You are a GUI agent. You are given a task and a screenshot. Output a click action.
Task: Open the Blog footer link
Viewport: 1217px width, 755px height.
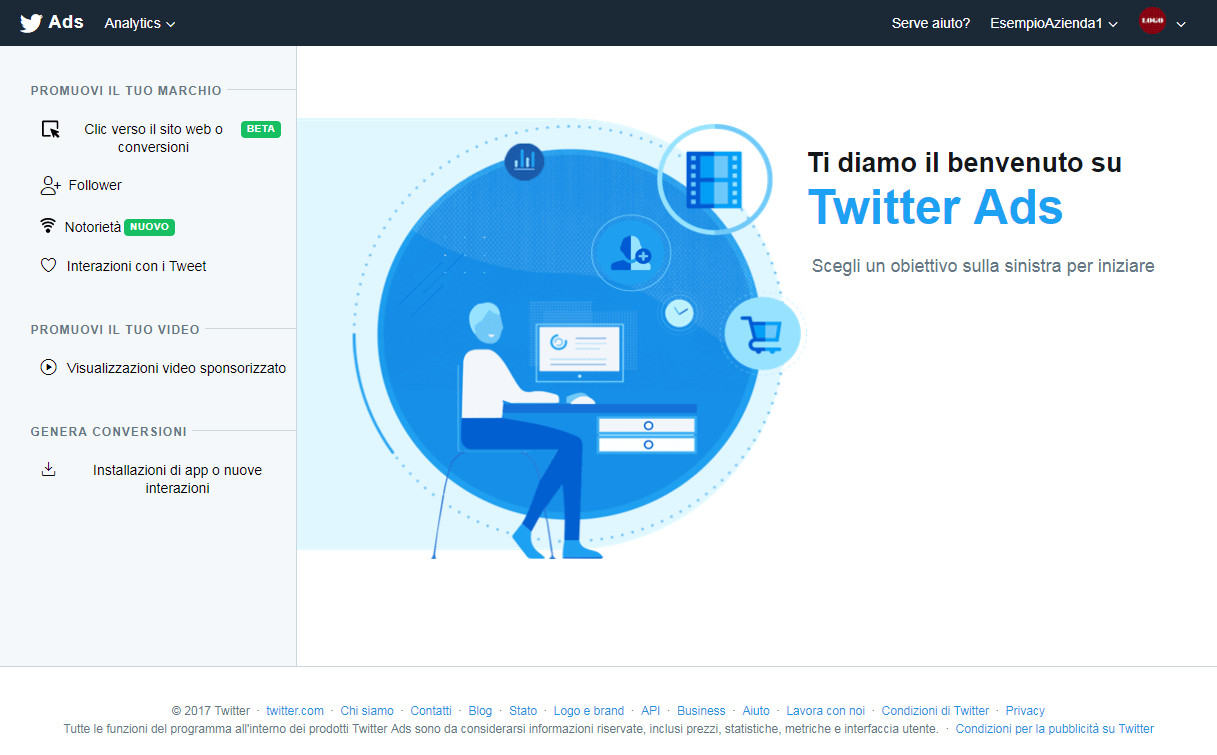click(480, 711)
